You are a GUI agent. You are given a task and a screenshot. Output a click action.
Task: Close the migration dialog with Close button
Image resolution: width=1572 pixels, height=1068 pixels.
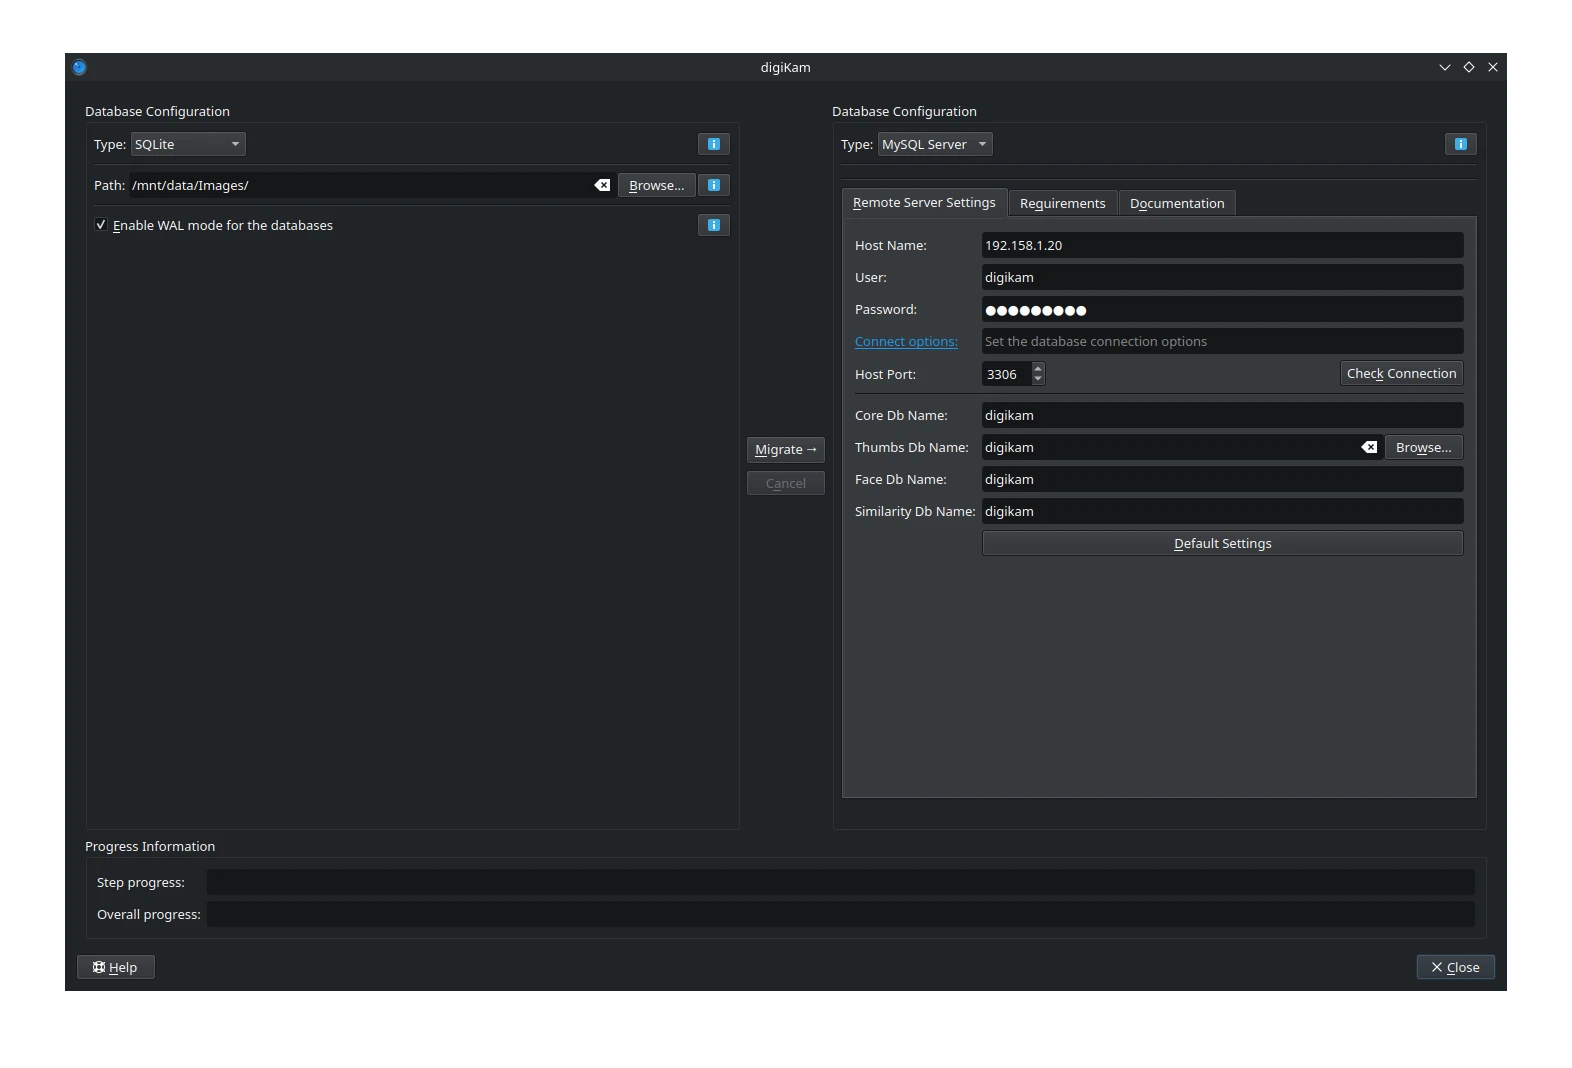(x=1455, y=967)
